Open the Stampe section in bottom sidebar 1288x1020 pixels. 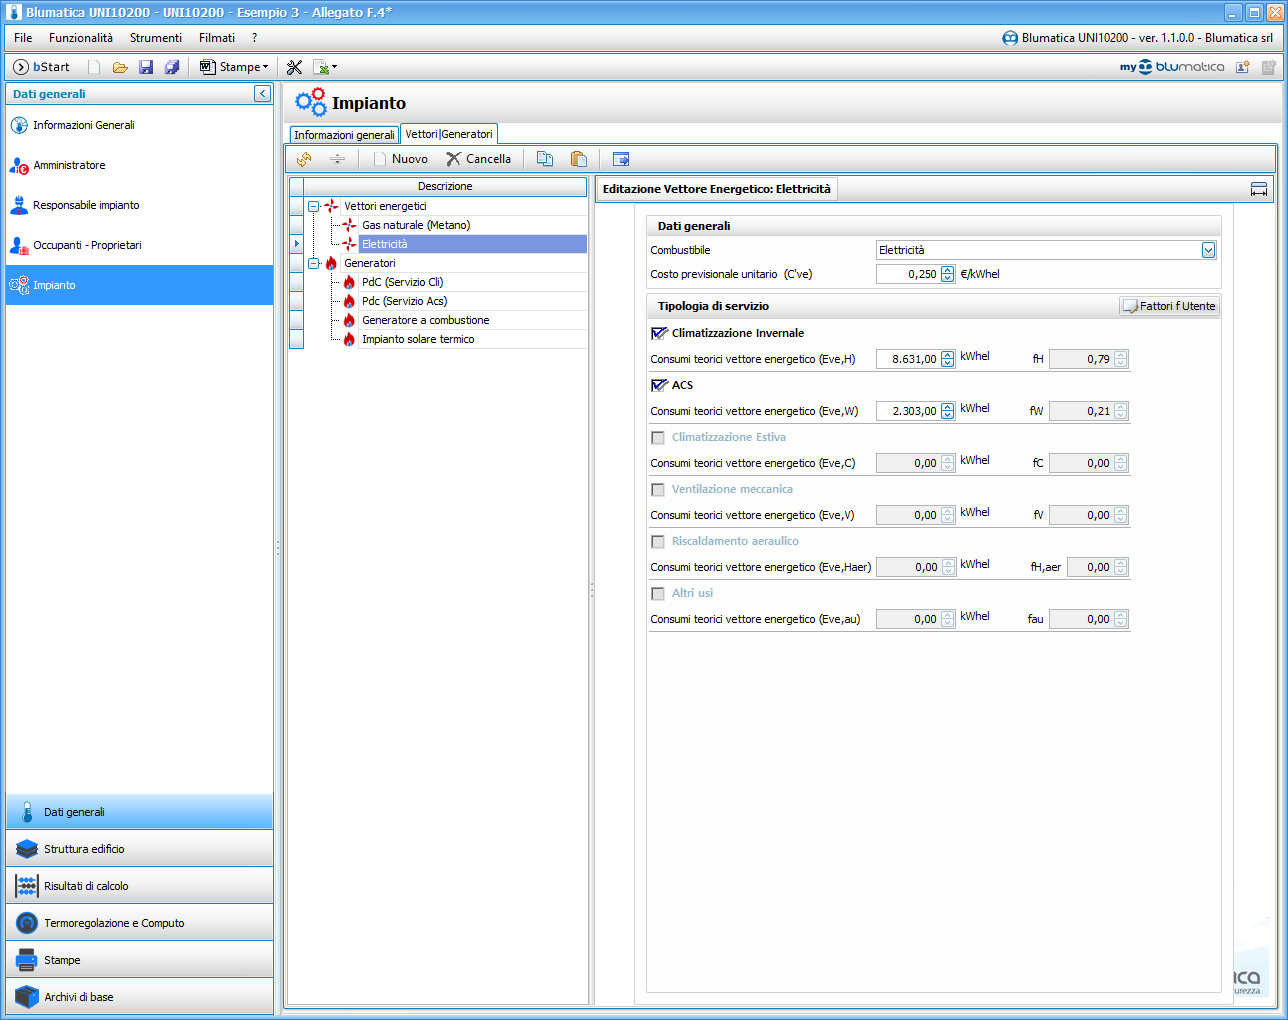(139, 960)
